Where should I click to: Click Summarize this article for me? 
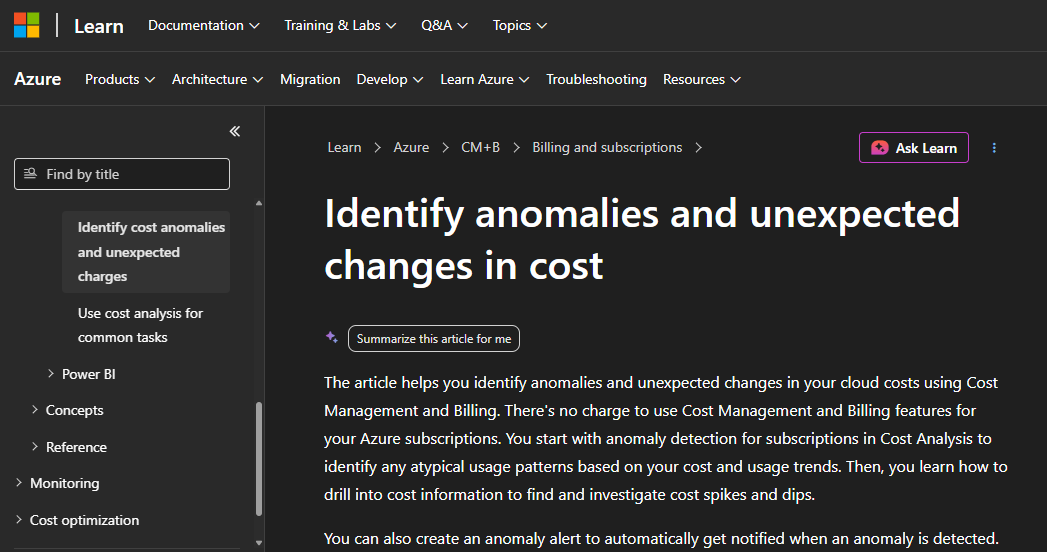click(x=434, y=338)
